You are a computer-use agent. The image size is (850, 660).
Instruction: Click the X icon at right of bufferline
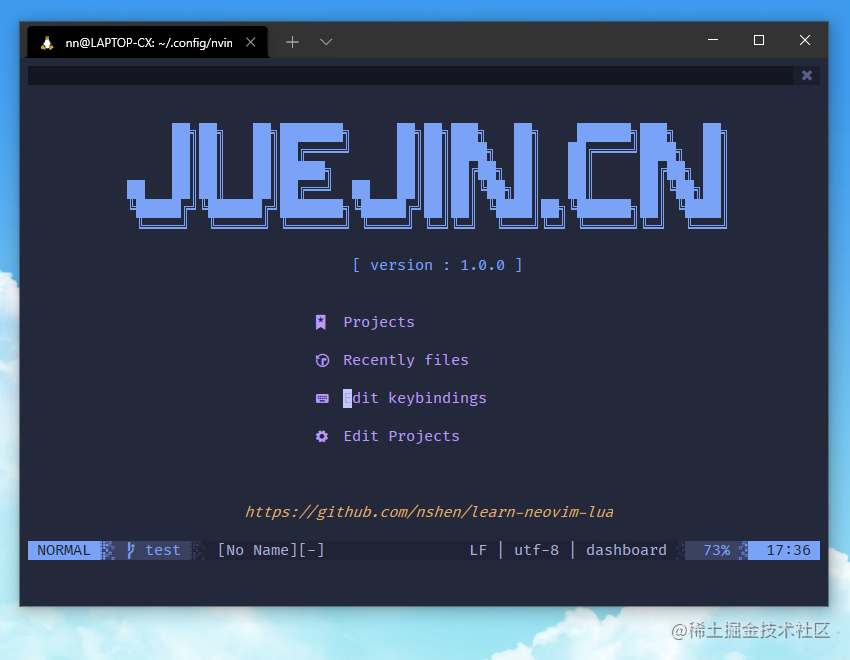(807, 75)
